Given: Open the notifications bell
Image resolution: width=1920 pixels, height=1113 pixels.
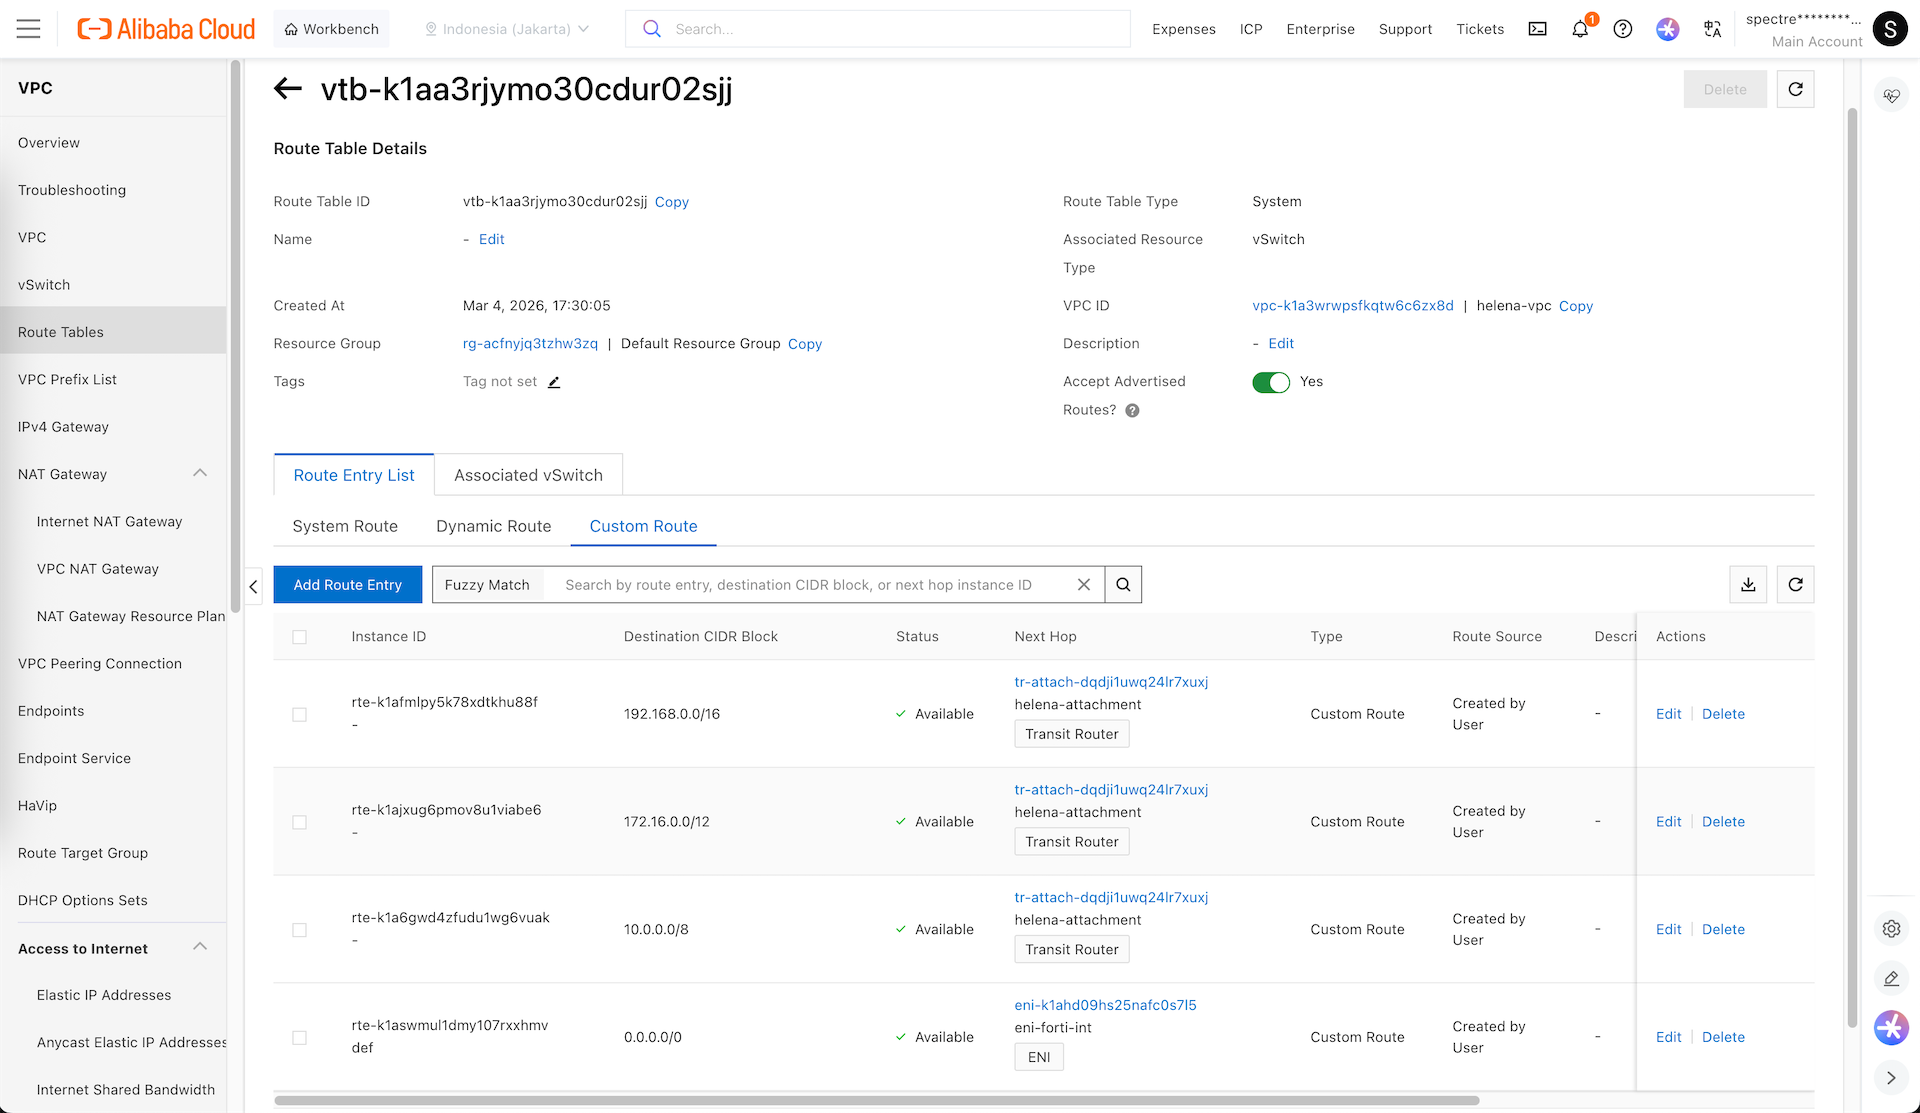Looking at the screenshot, I should pyautogui.click(x=1580, y=29).
